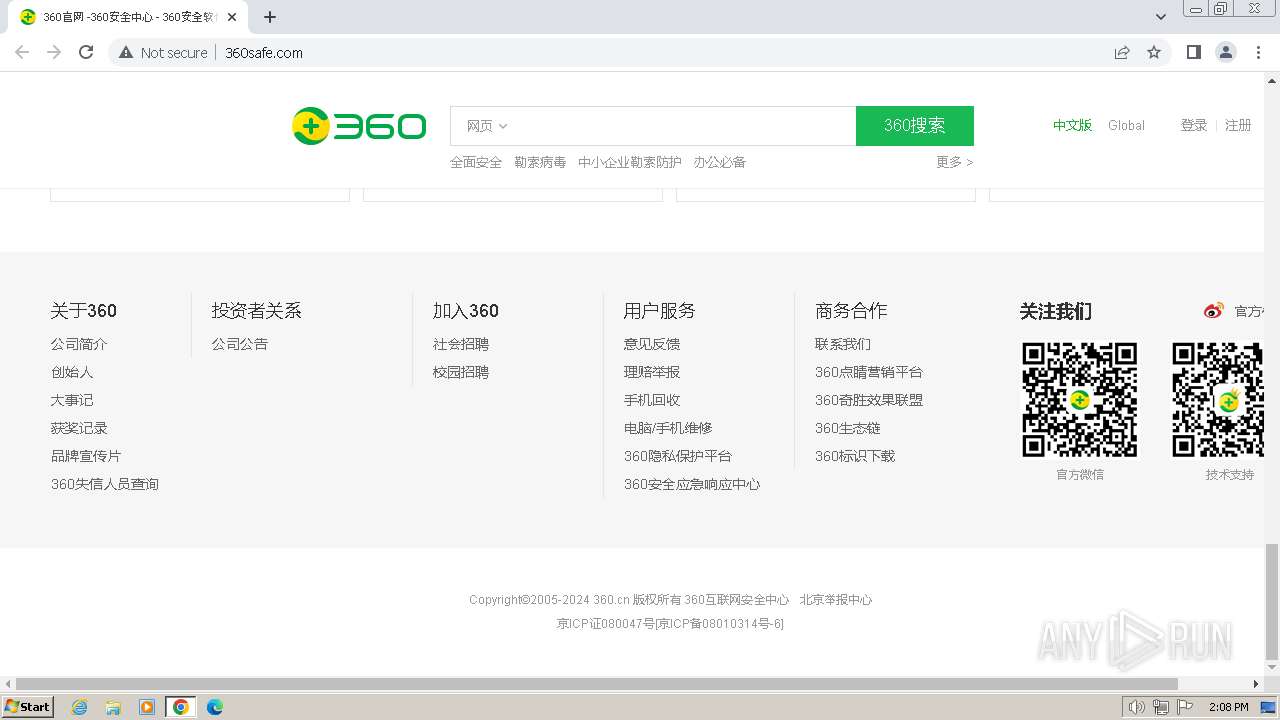
Task: Open 360生态链 link
Action: point(848,428)
